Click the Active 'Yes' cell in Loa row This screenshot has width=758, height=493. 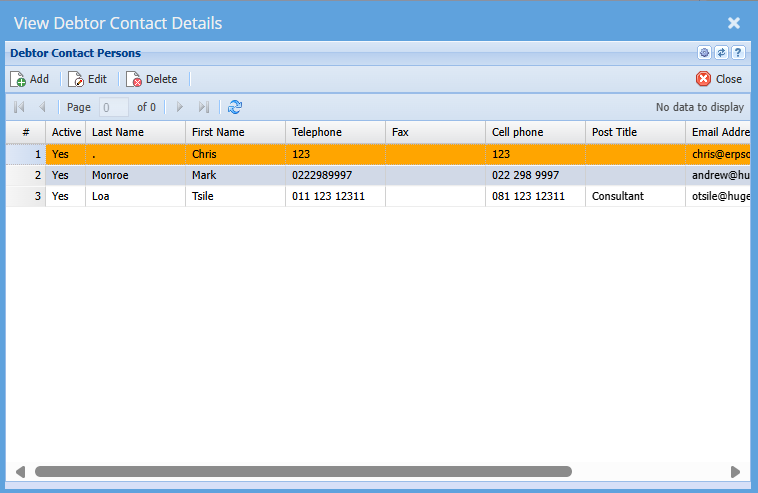tap(66, 196)
